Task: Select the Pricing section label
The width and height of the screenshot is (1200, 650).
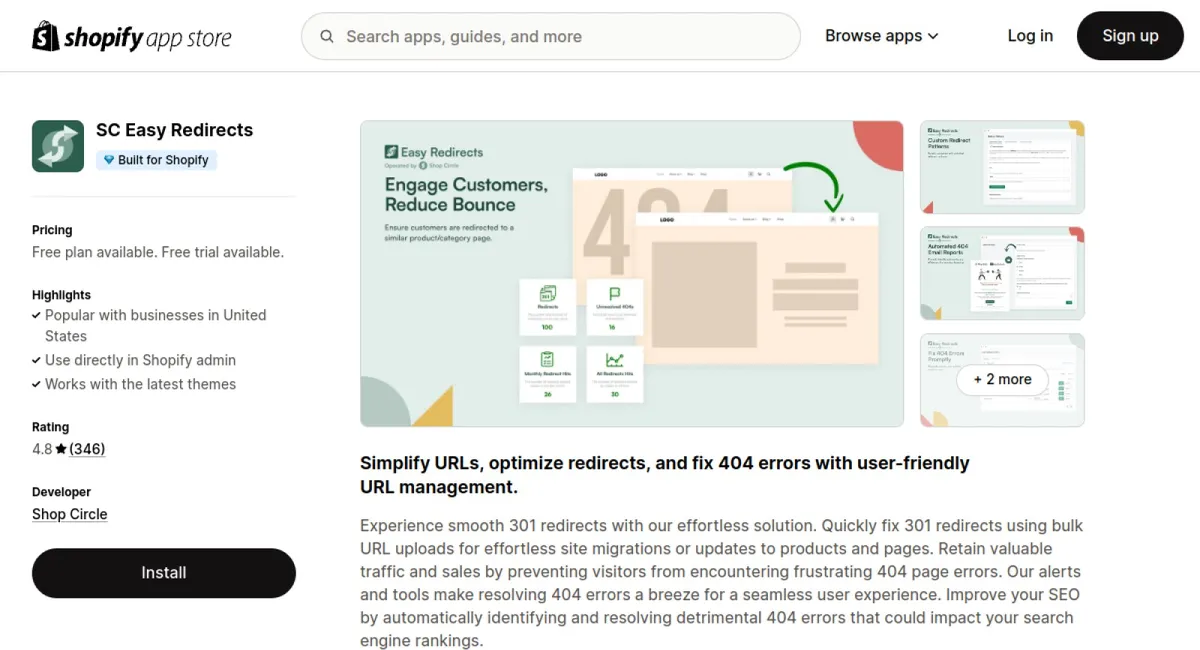Action: point(52,230)
